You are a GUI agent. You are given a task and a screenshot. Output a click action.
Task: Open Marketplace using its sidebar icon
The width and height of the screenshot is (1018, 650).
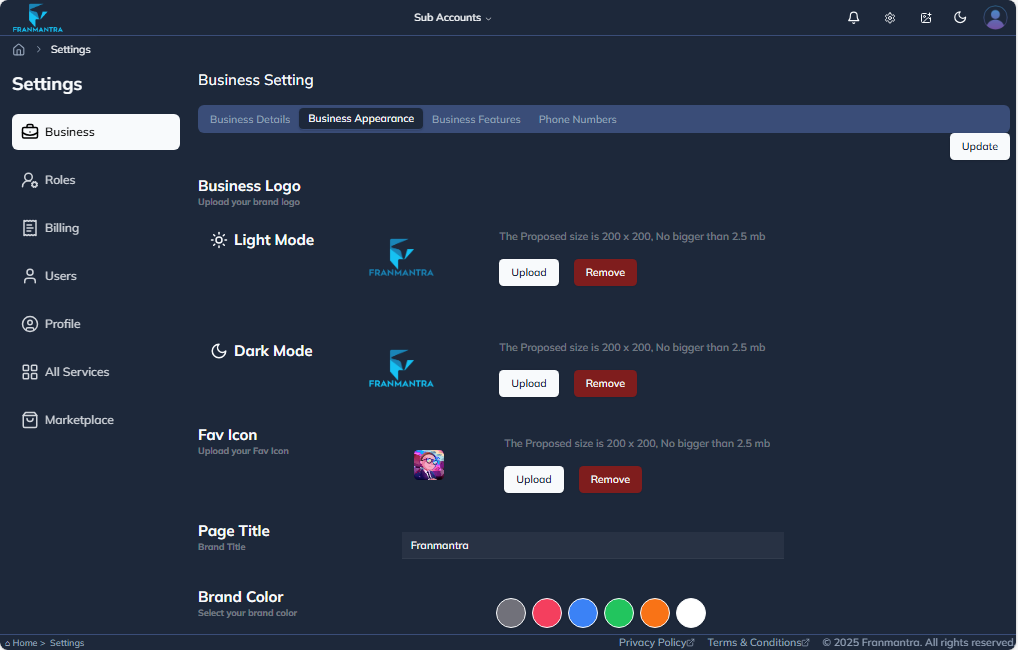pyautogui.click(x=28, y=419)
